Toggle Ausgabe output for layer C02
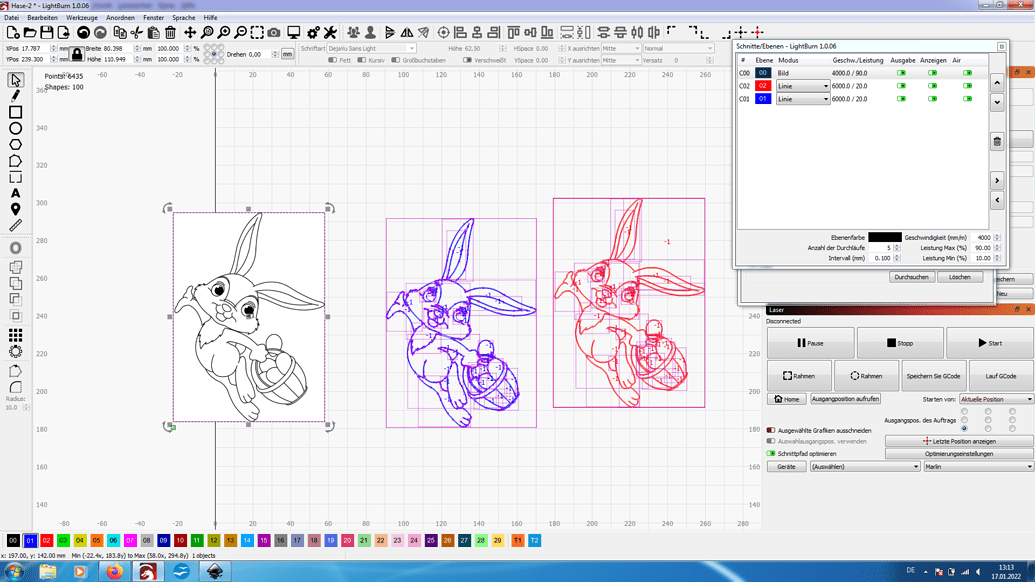This screenshot has height=582, width=1035. coord(901,85)
